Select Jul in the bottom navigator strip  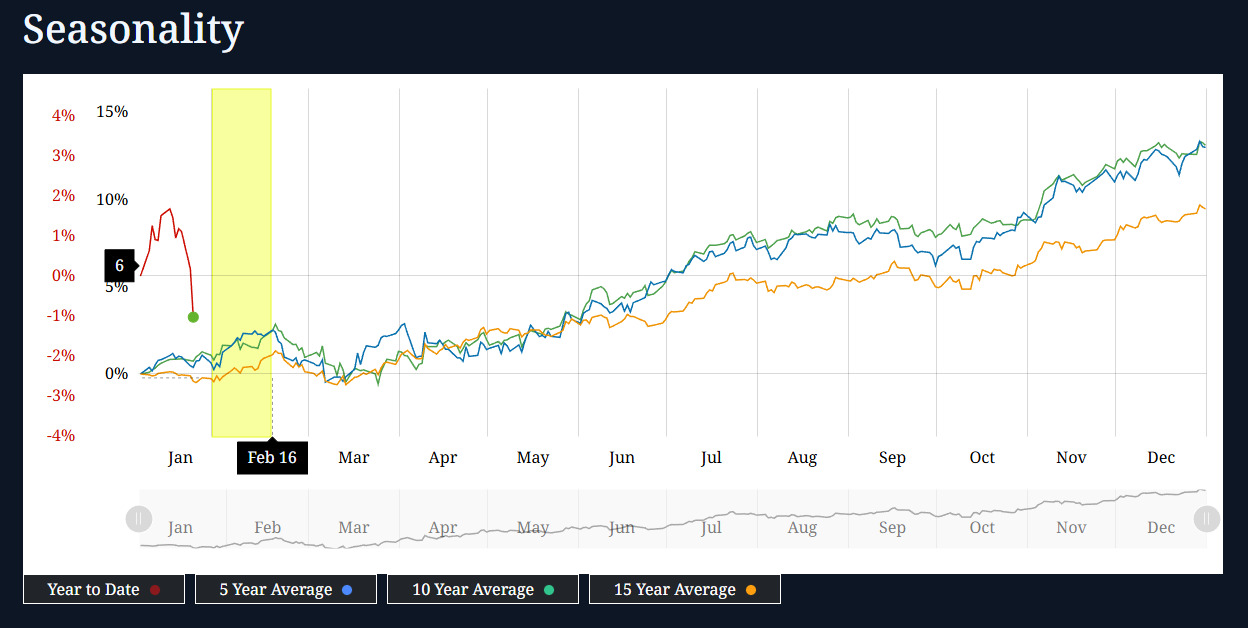(x=711, y=527)
